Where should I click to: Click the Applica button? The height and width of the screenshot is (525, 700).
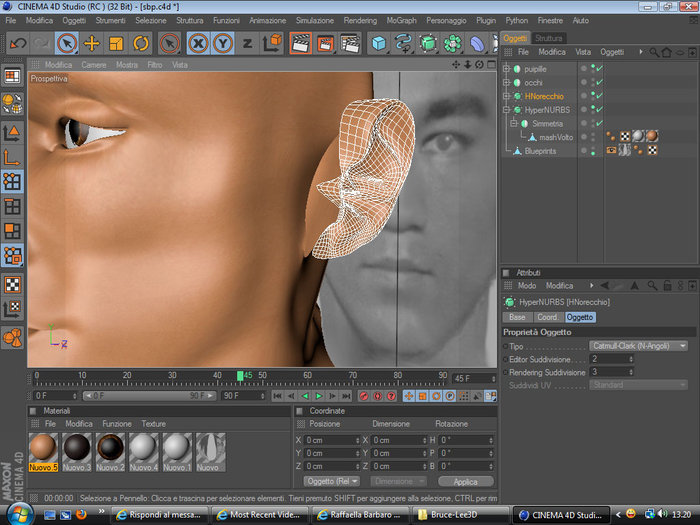point(465,481)
